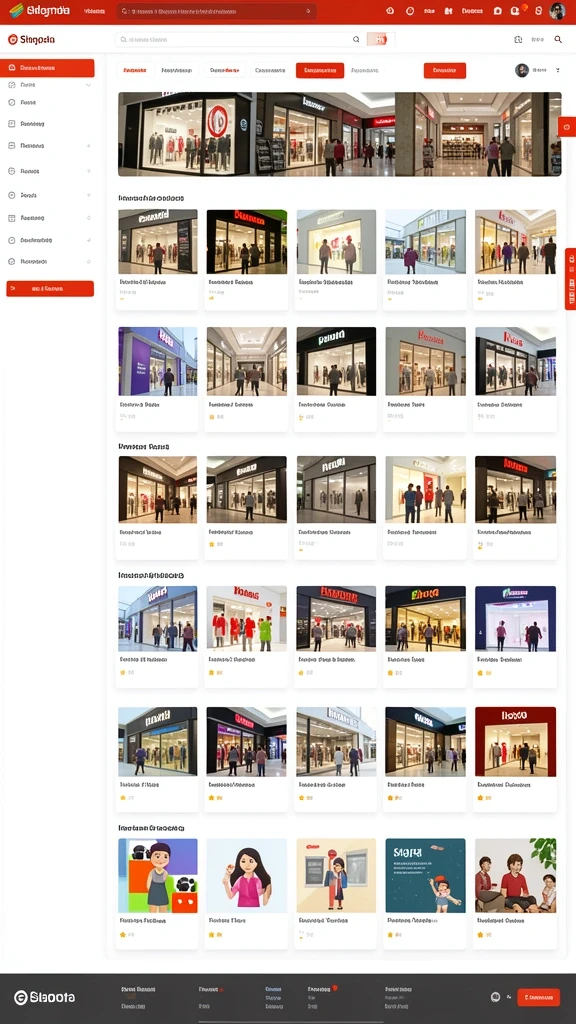Toggle the orange switch beside the search bar

(377, 39)
